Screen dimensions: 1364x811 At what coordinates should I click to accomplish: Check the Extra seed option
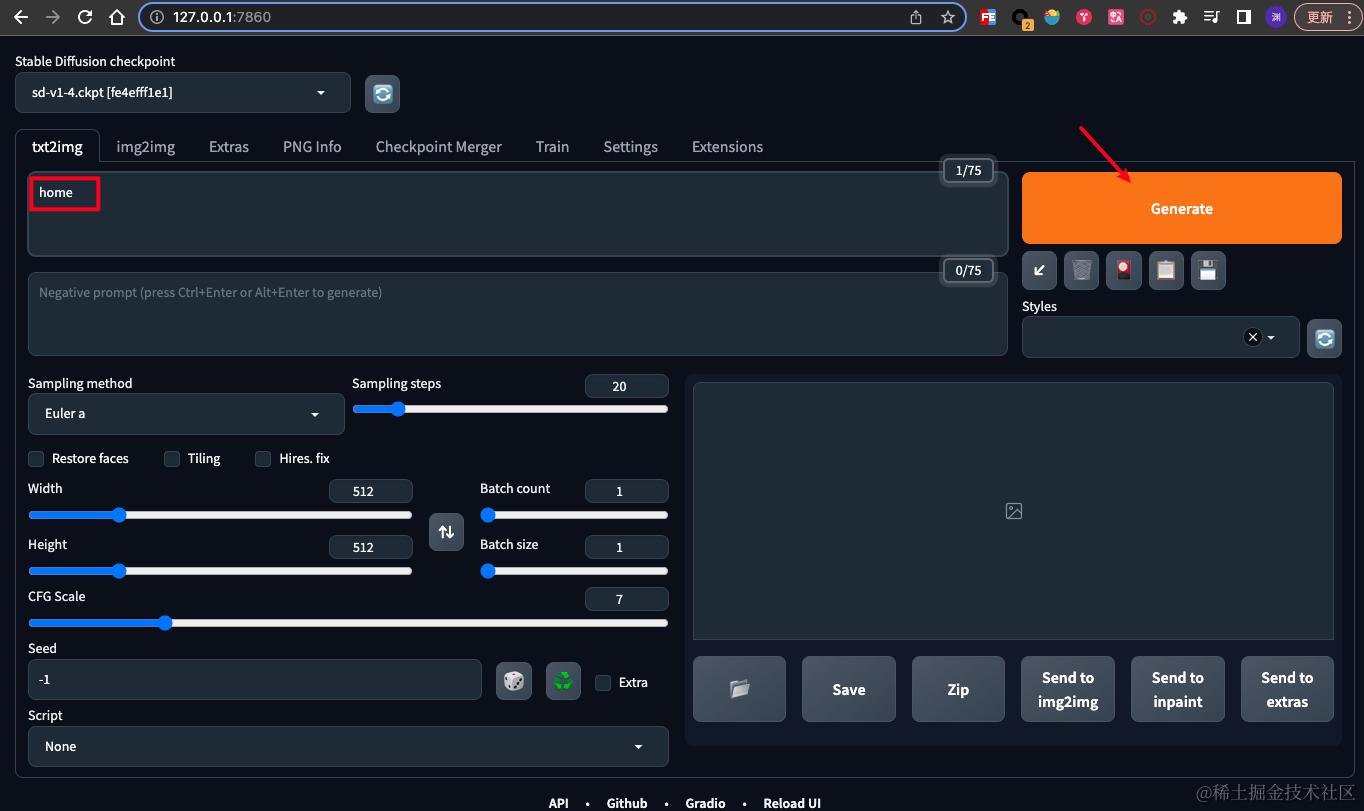603,683
